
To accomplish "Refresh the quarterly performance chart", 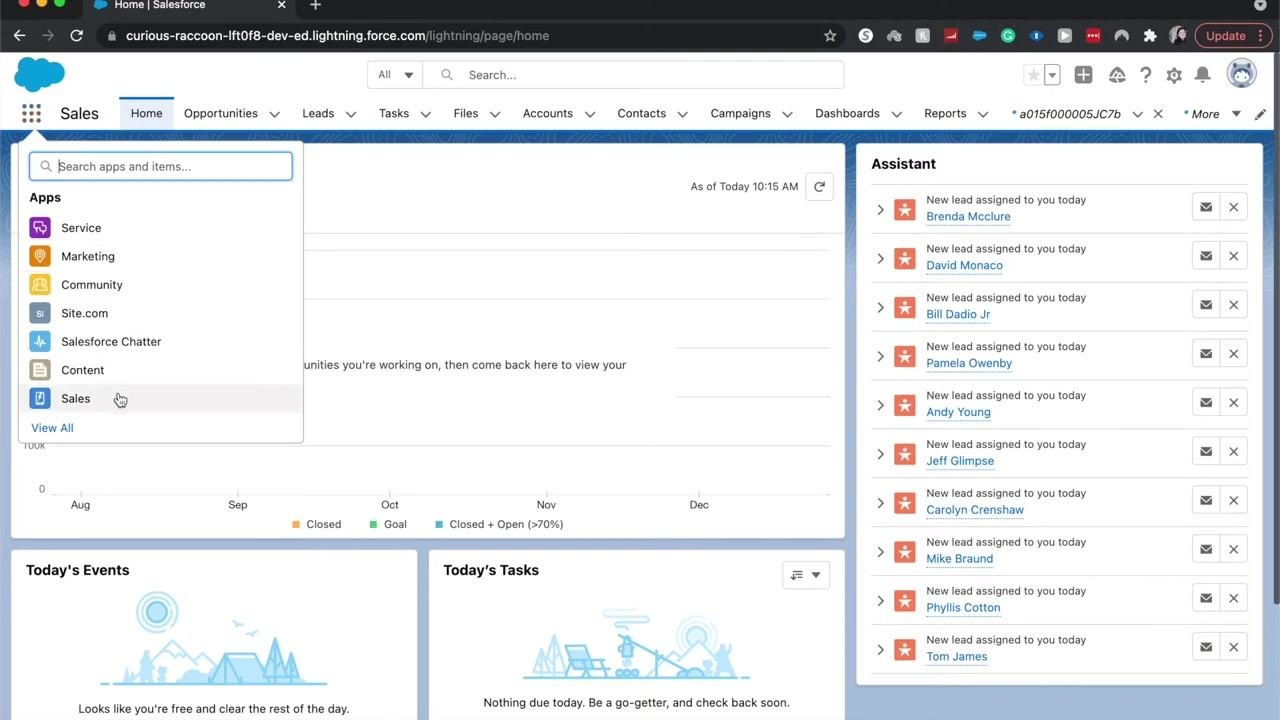I will [819, 186].
